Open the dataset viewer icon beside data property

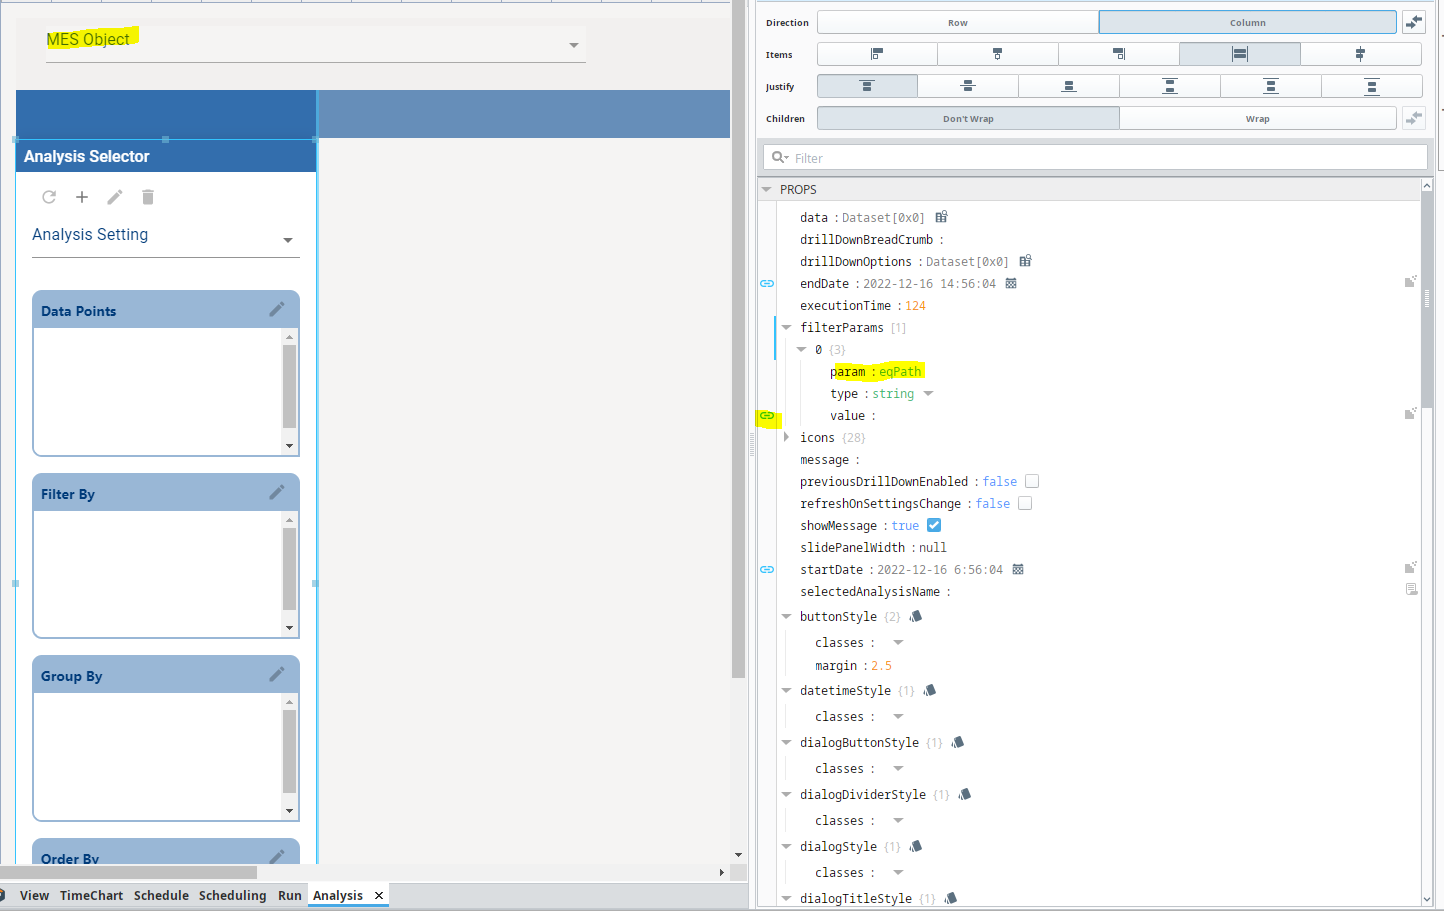point(941,217)
